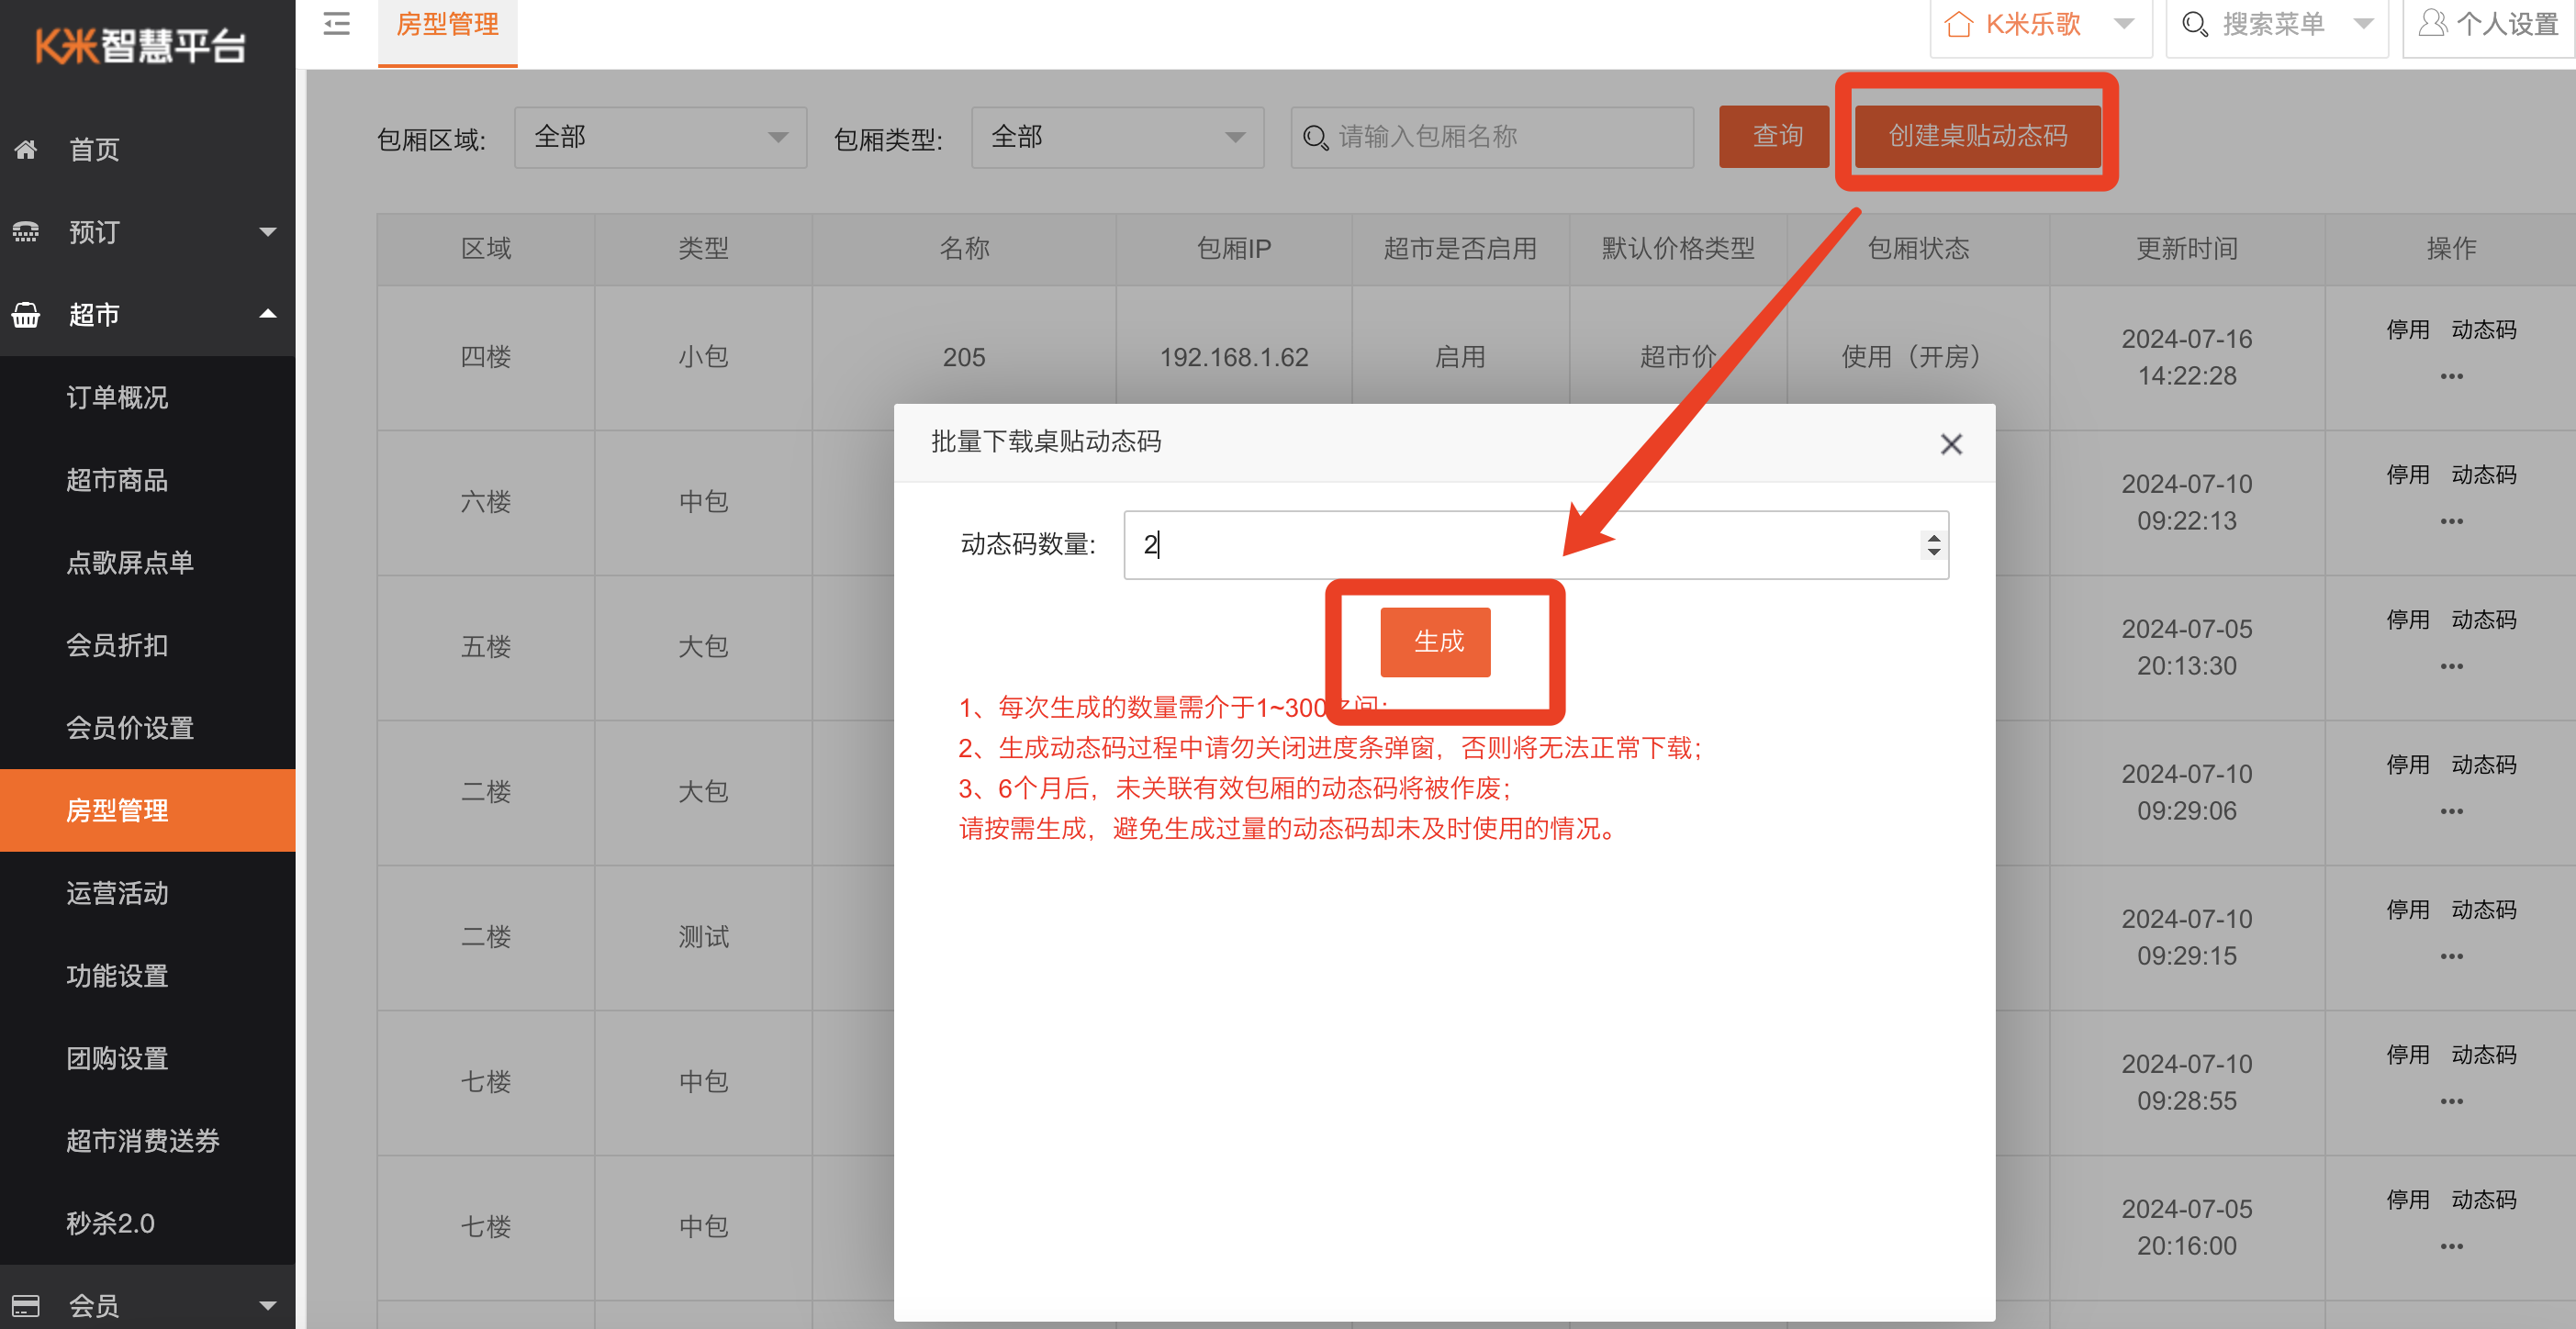The height and width of the screenshot is (1329, 2576).
Task: Open 个人设置 in the top bar
Action: click(2488, 25)
